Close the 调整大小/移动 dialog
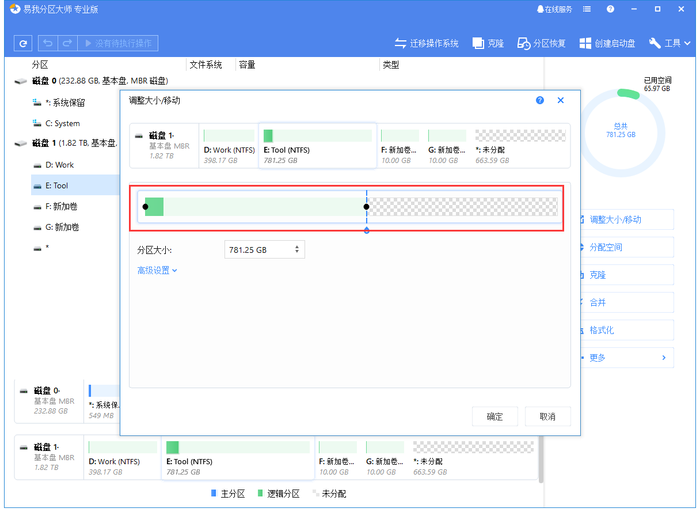 (561, 101)
